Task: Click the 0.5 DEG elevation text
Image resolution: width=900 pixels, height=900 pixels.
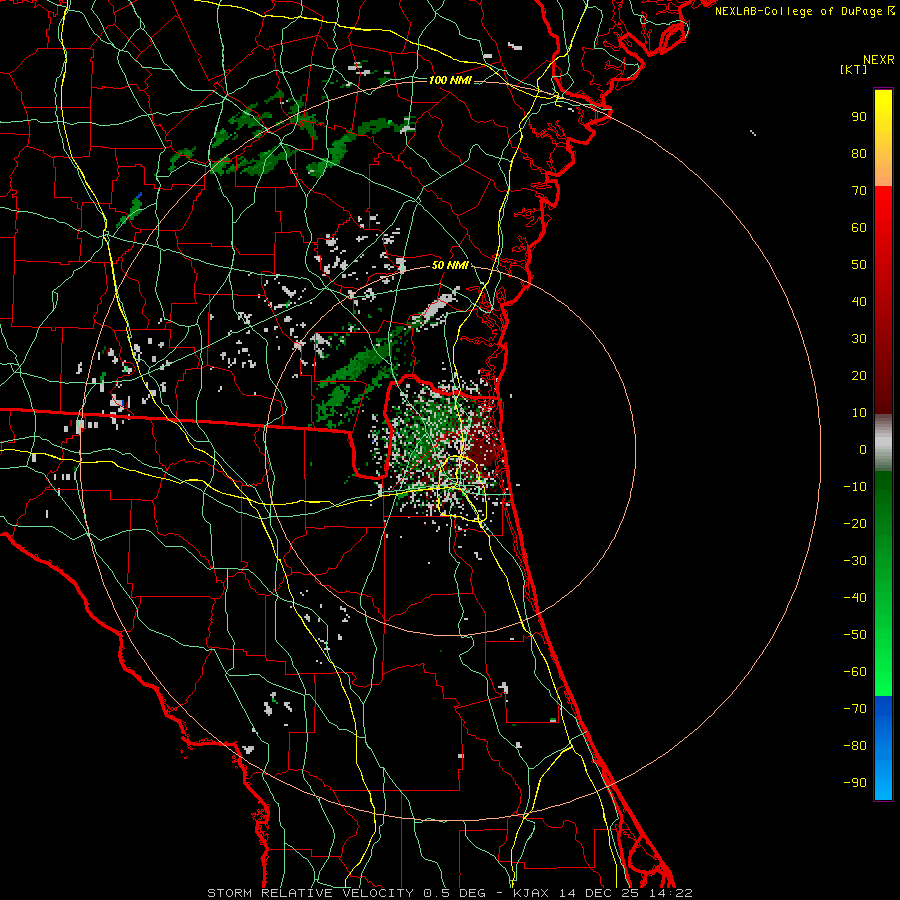Action: coord(455,893)
